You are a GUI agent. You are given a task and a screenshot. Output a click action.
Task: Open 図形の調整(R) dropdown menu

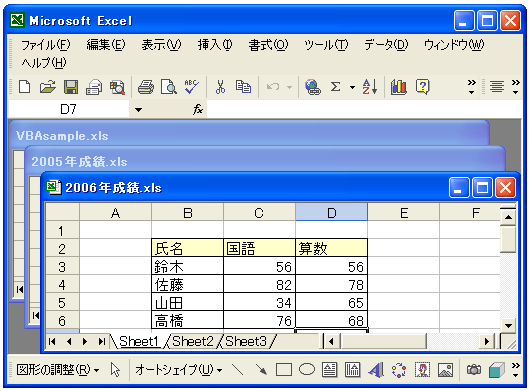[58, 370]
